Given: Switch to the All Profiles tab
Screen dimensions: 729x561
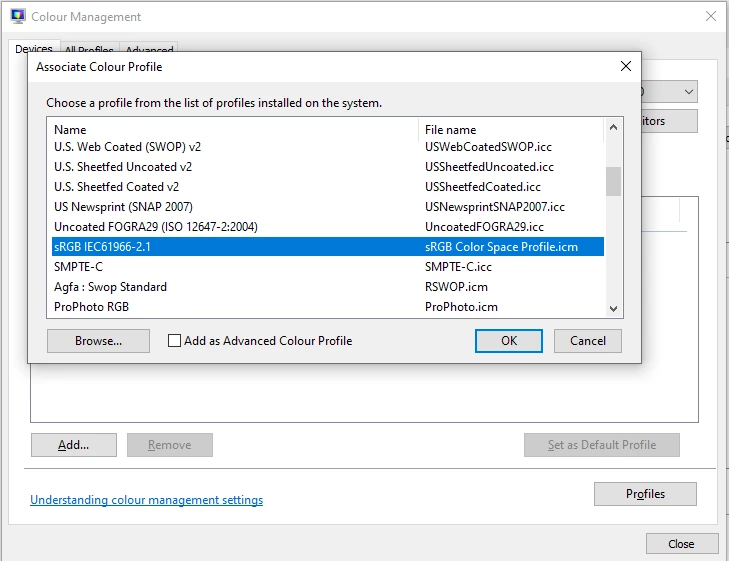Looking at the screenshot, I should (89, 49).
